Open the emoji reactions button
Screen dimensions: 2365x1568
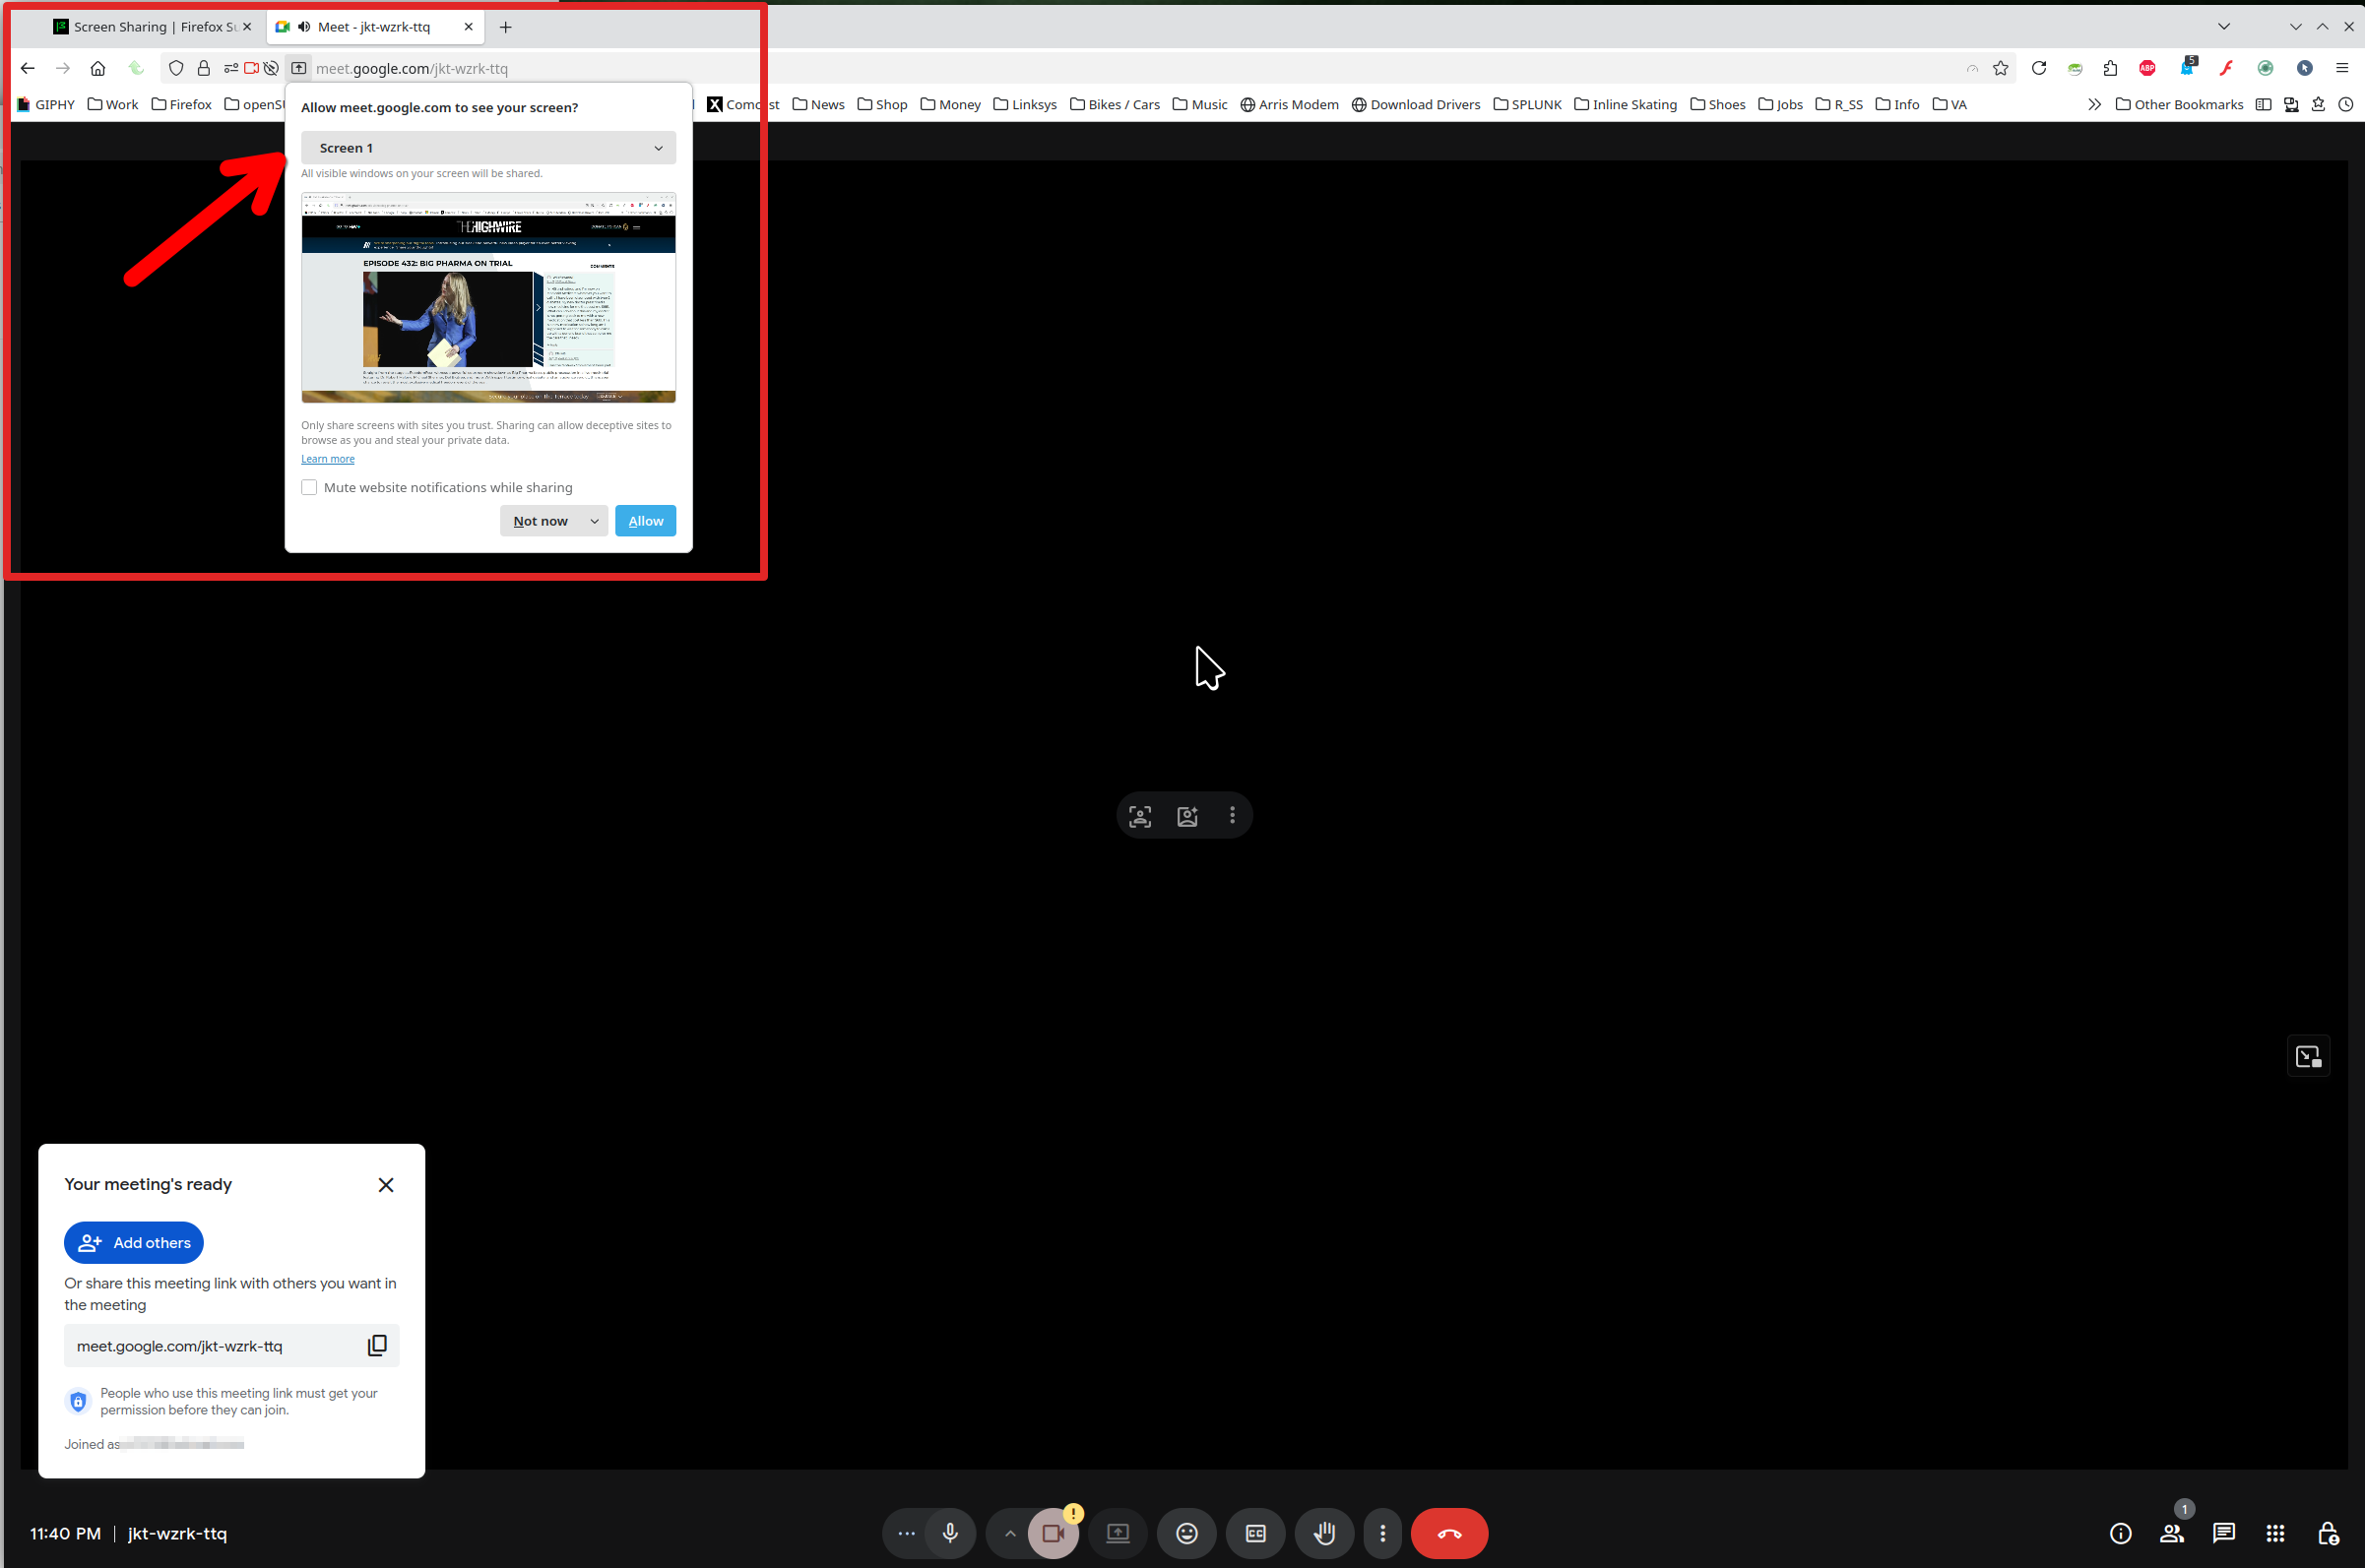(x=1186, y=1533)
